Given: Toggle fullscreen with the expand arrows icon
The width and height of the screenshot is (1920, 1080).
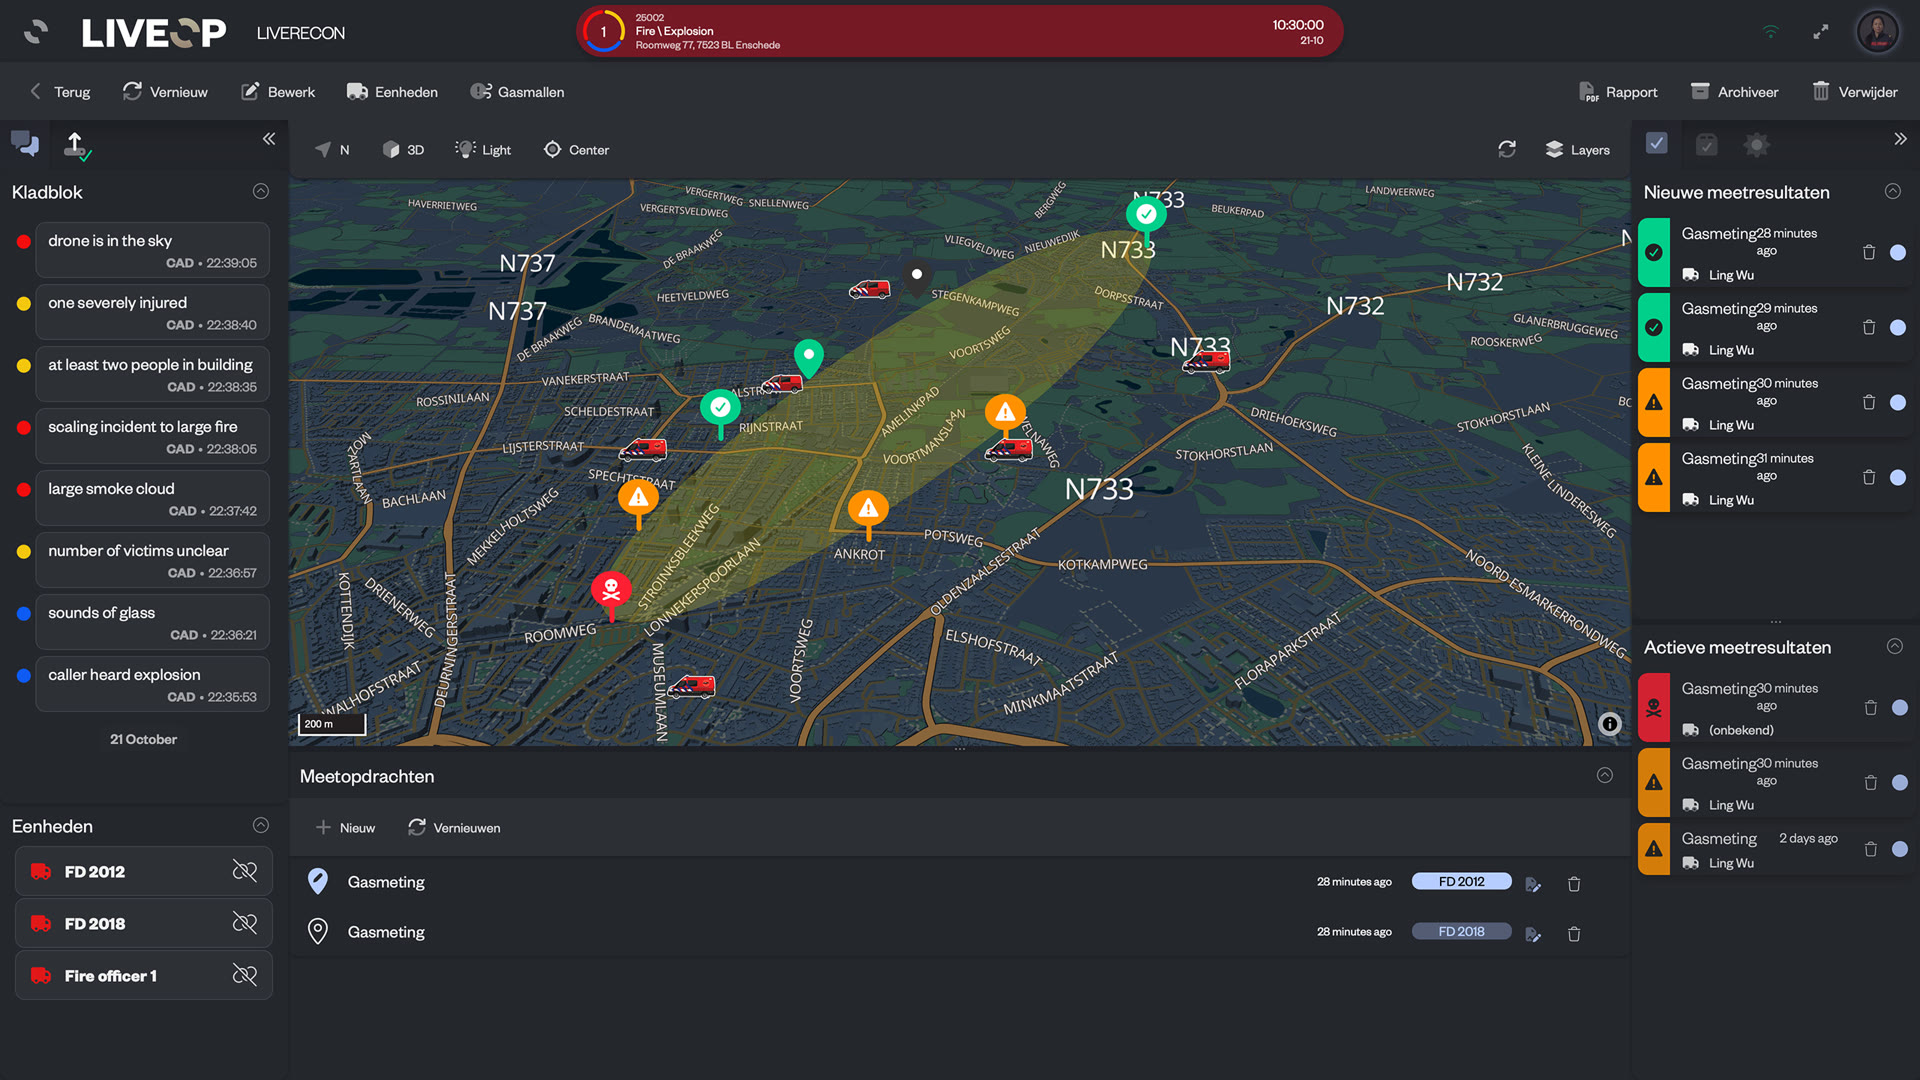Looking at the screenshot, I should point(1821,32).
